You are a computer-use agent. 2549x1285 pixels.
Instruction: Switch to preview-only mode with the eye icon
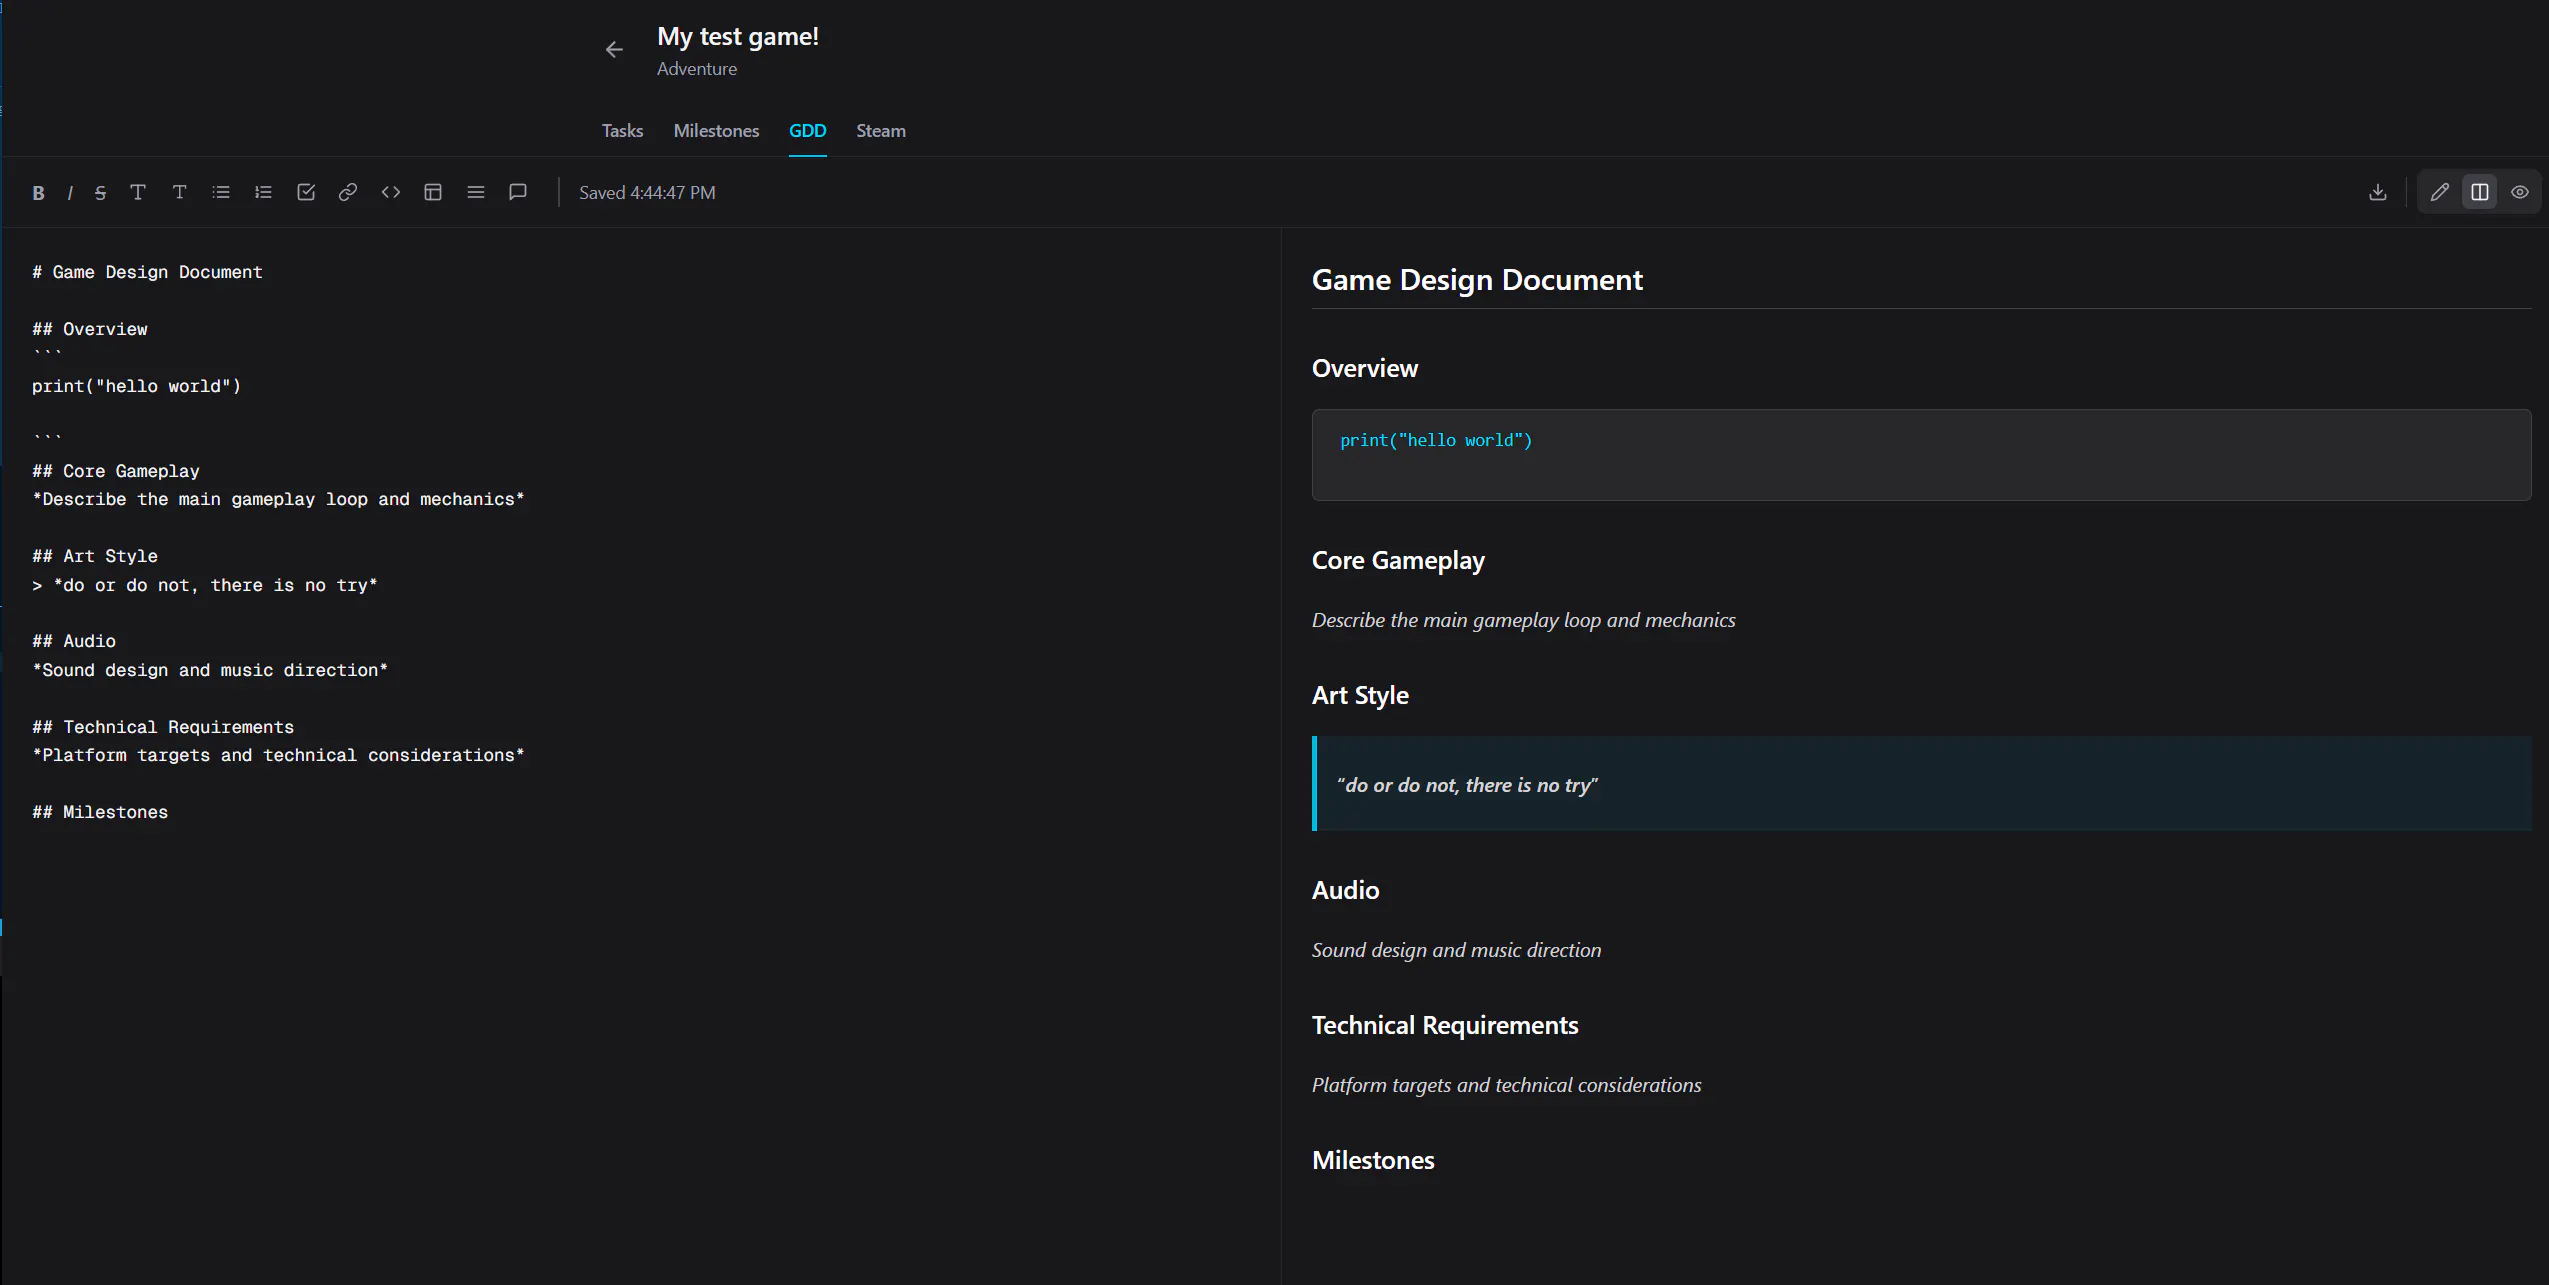(2520, 192)
